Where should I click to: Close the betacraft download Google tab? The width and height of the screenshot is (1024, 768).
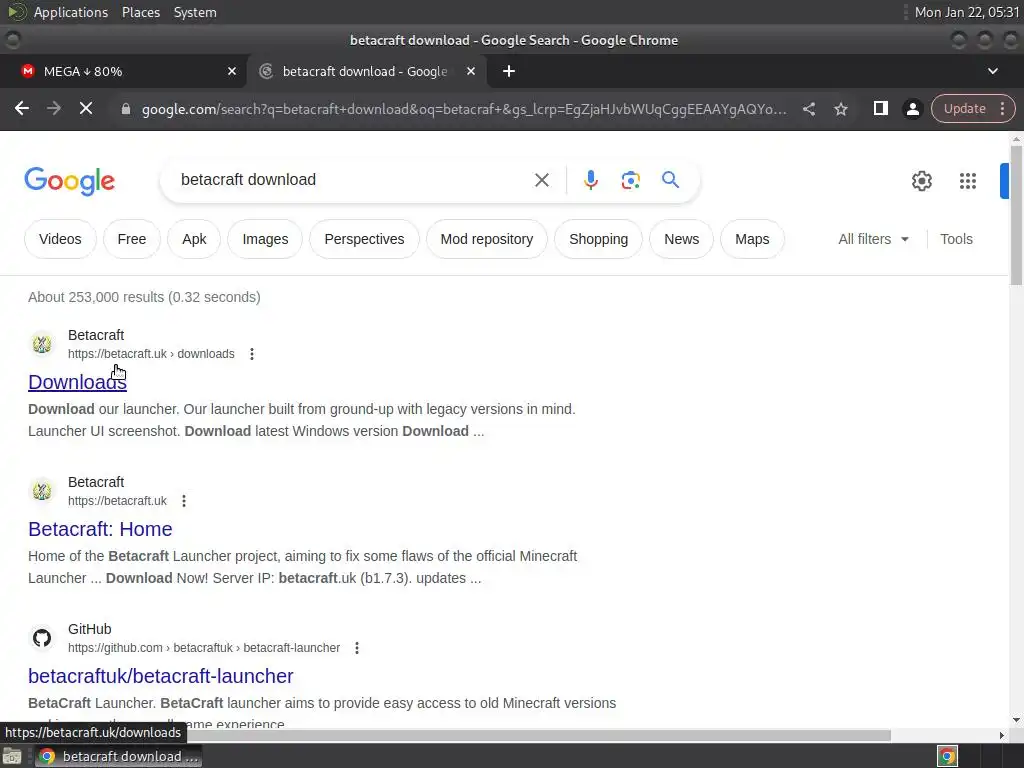(471, 71)
